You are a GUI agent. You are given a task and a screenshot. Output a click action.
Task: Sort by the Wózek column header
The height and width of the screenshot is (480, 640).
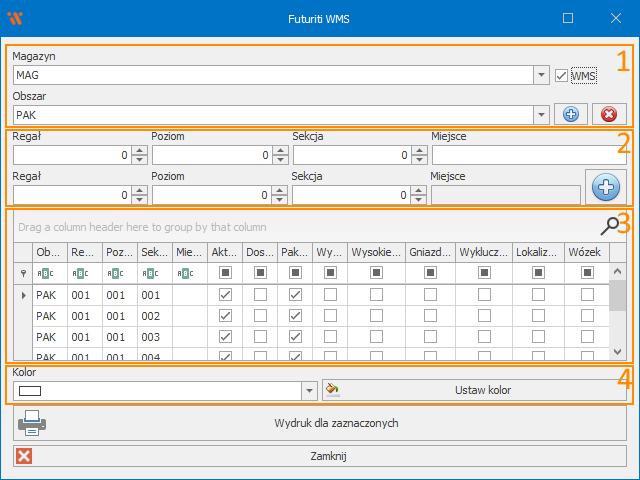click(587, 253)
